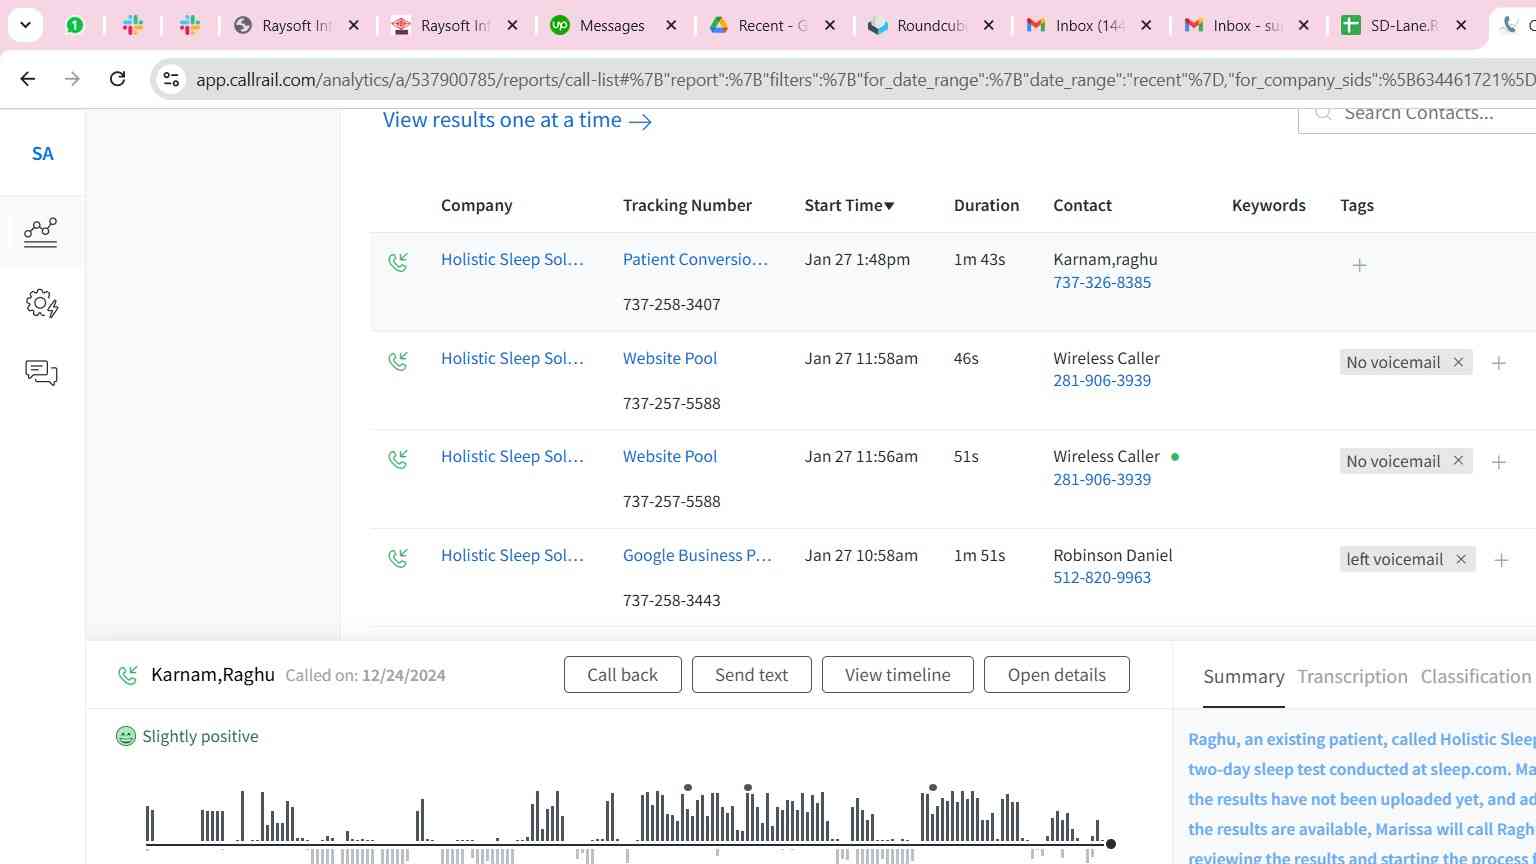
Task: Open Website Pool link in 11:58am row
Action: pyautogui.click(x=670, y=358)
